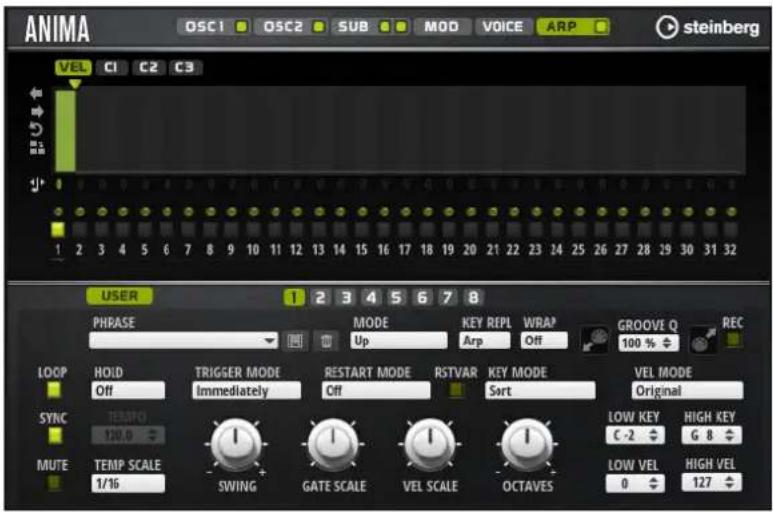Enable the MUTE button
The height and width of the screenshot is (512, 773).
(54, 482)
